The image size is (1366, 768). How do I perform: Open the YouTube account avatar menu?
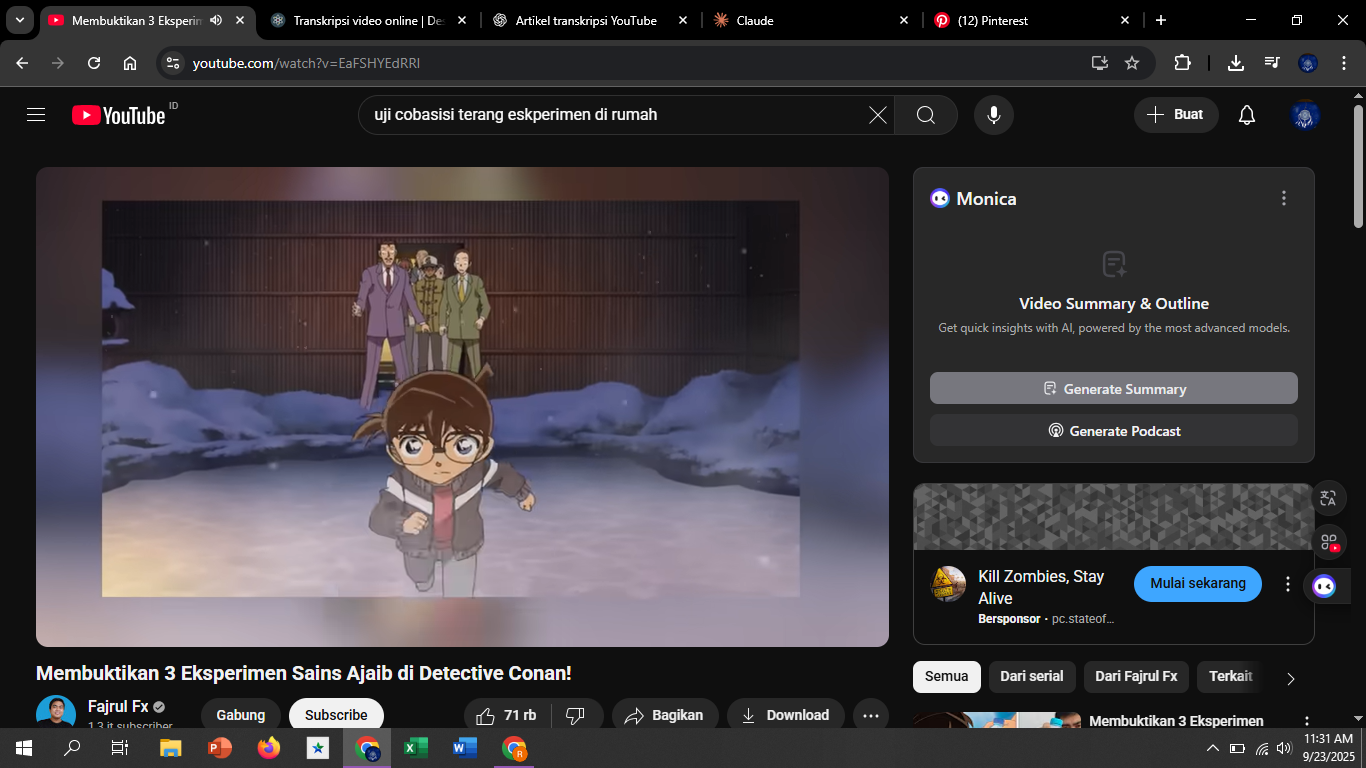1306,115
